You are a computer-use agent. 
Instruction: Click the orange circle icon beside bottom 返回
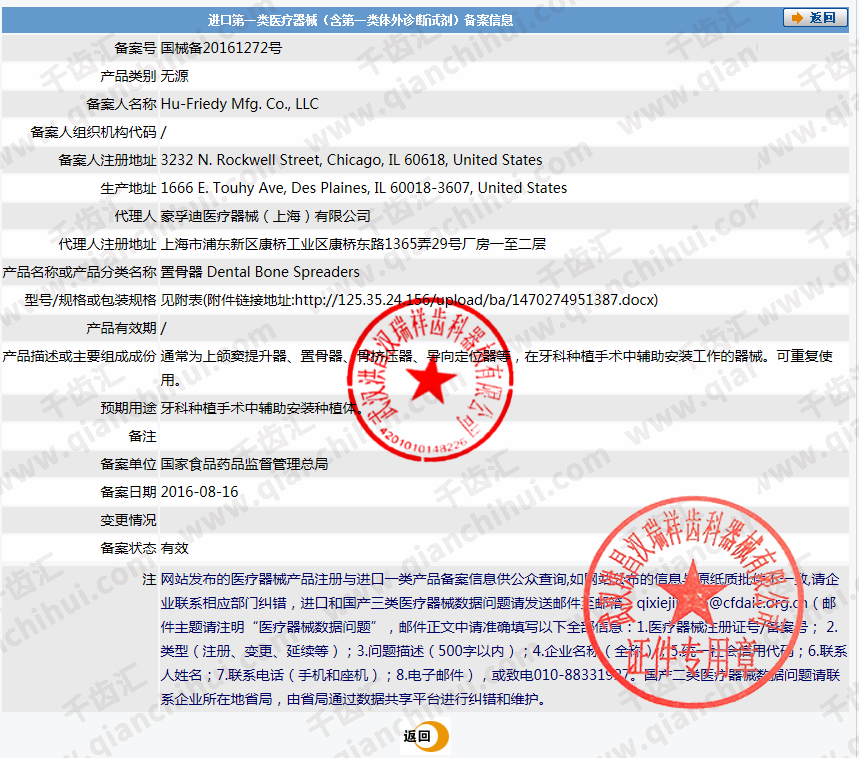click(439, 737)
